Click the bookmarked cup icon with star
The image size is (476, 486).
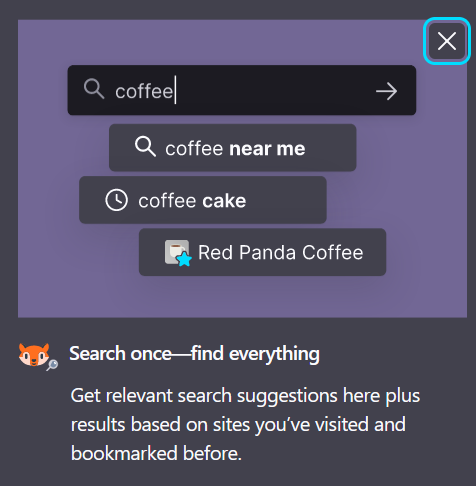click(x=178, y=253)
